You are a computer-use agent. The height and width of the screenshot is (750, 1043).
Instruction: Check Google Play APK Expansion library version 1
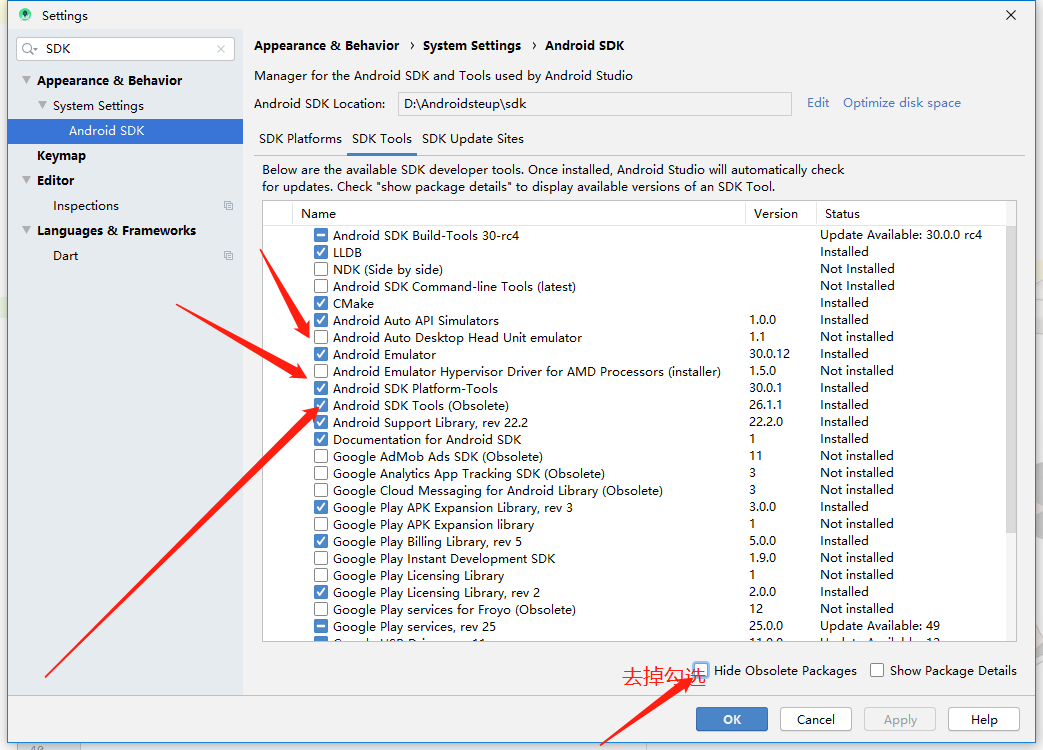click(x=321, y=524)
